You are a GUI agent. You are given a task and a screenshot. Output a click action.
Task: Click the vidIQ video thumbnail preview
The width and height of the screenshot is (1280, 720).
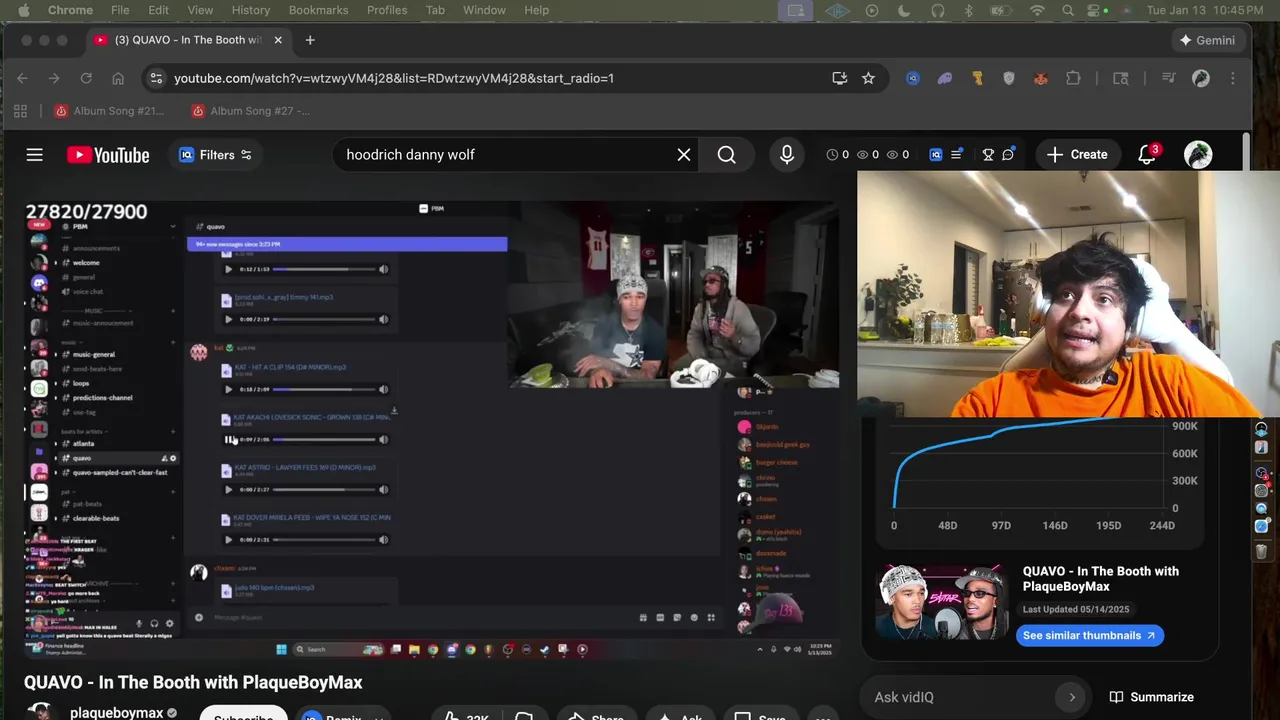(x=941, y=603)
